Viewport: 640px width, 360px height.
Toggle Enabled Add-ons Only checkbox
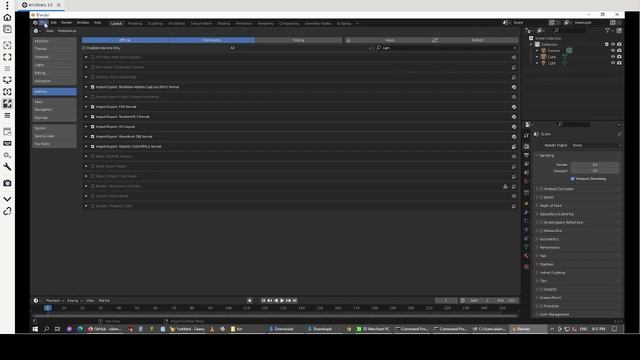[84, 48]
